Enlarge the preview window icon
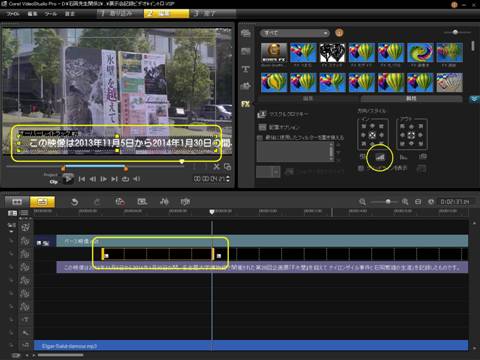The height and width of the screenshot is (360, 480). coord(228,167)
